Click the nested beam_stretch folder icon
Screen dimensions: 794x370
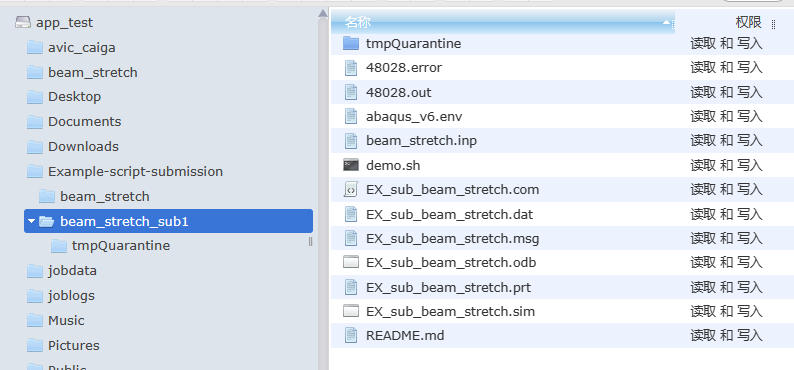tap(47, 196)
